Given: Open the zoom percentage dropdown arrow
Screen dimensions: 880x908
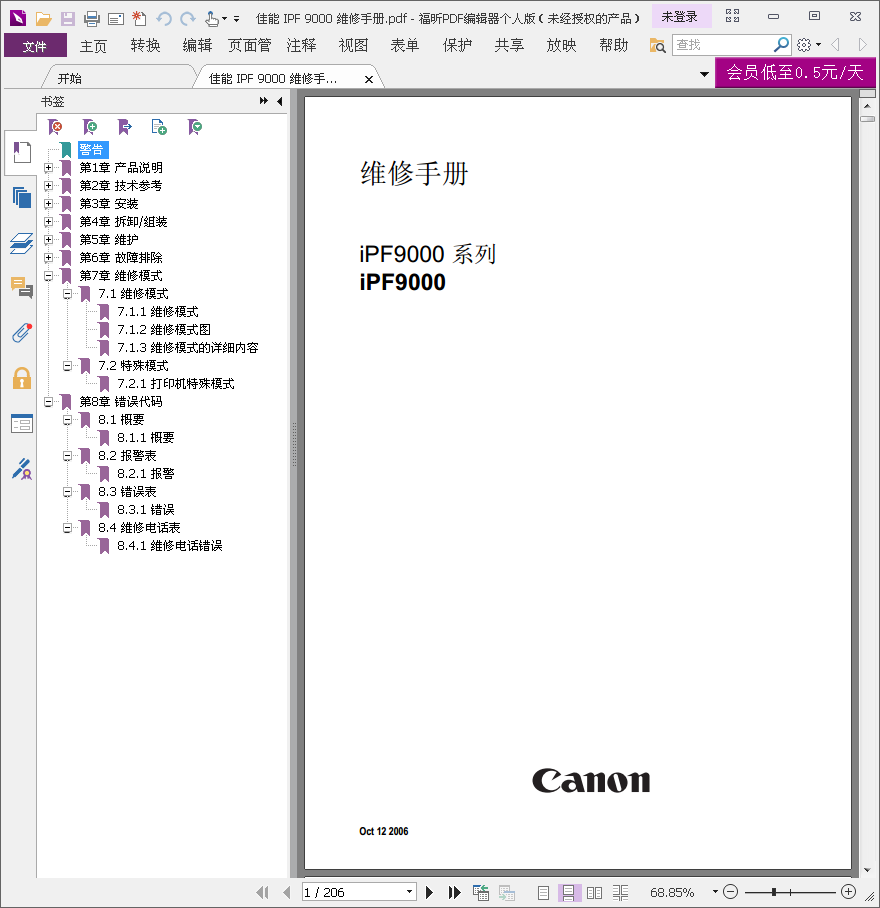Looking at the screenshot, I should tap(715, 892).
